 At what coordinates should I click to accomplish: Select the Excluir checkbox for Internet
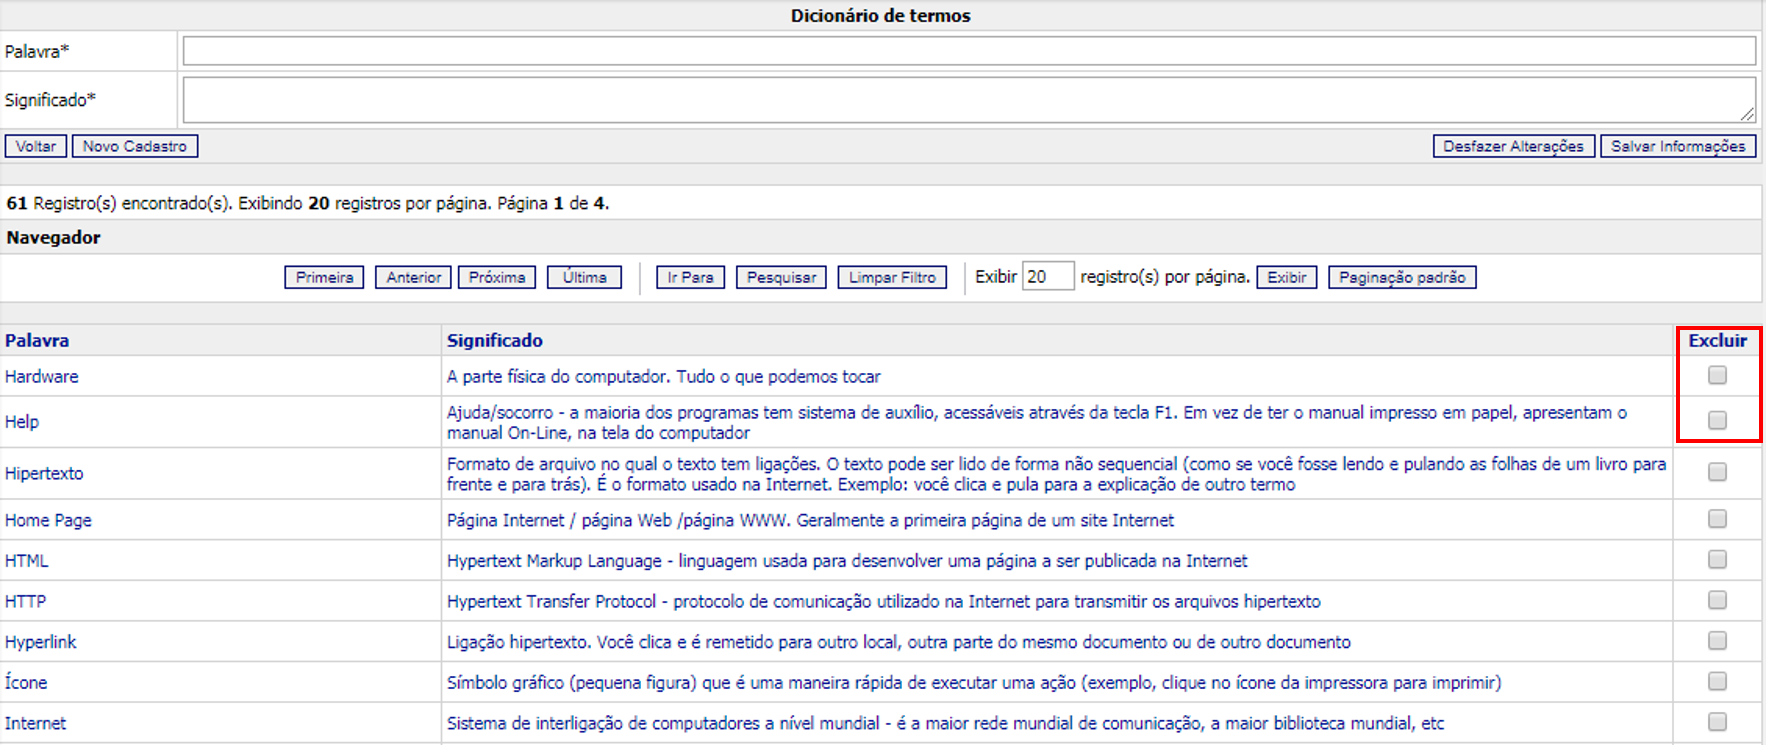click(1717, 722)
